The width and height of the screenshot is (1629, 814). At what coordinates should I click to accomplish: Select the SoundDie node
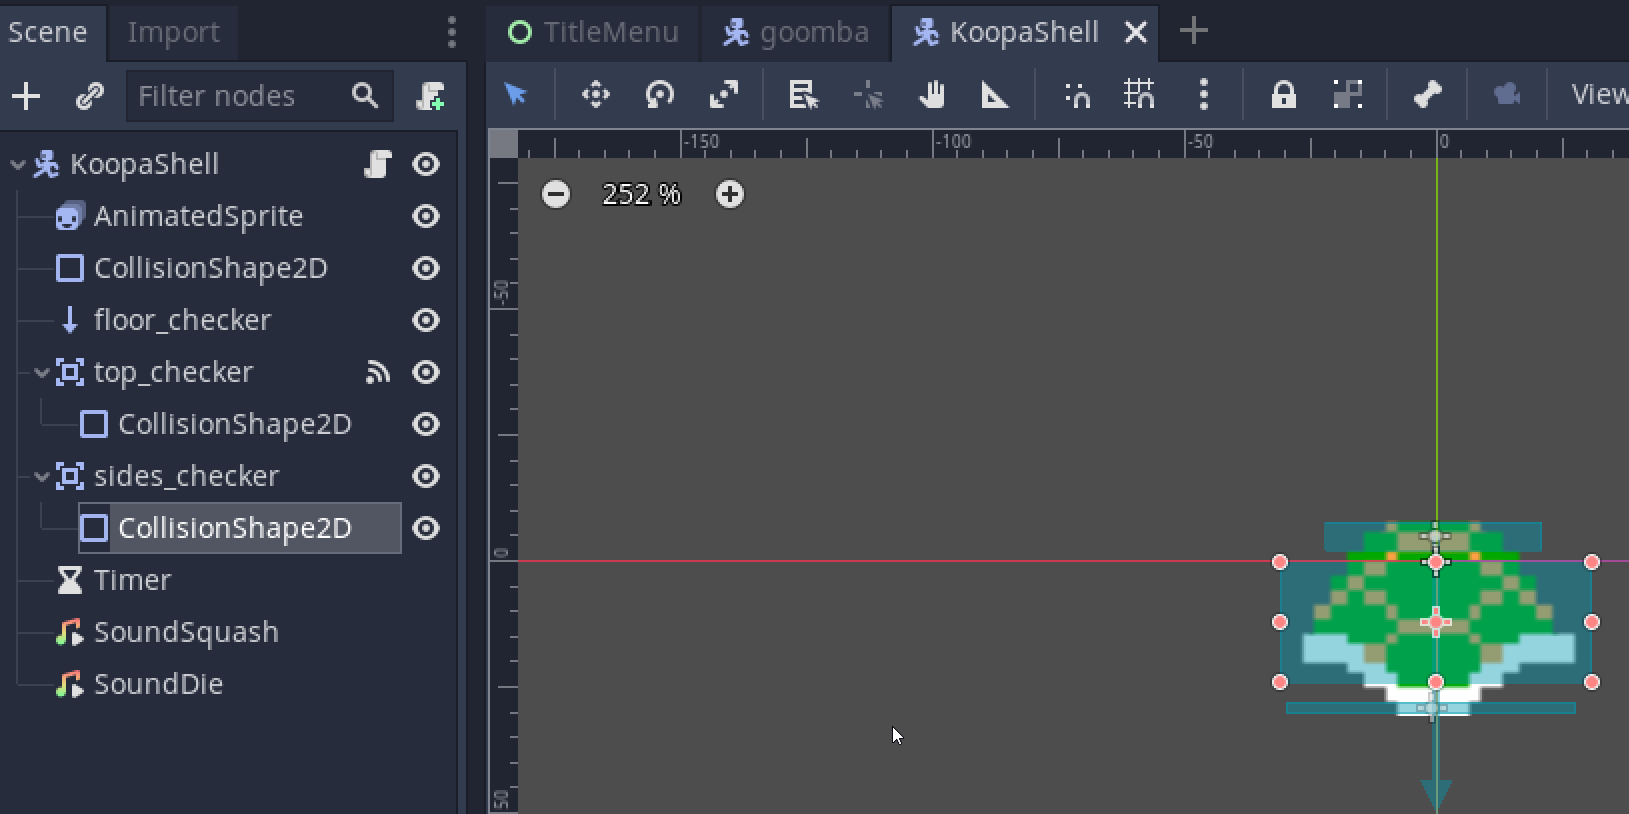pos(158,684)
